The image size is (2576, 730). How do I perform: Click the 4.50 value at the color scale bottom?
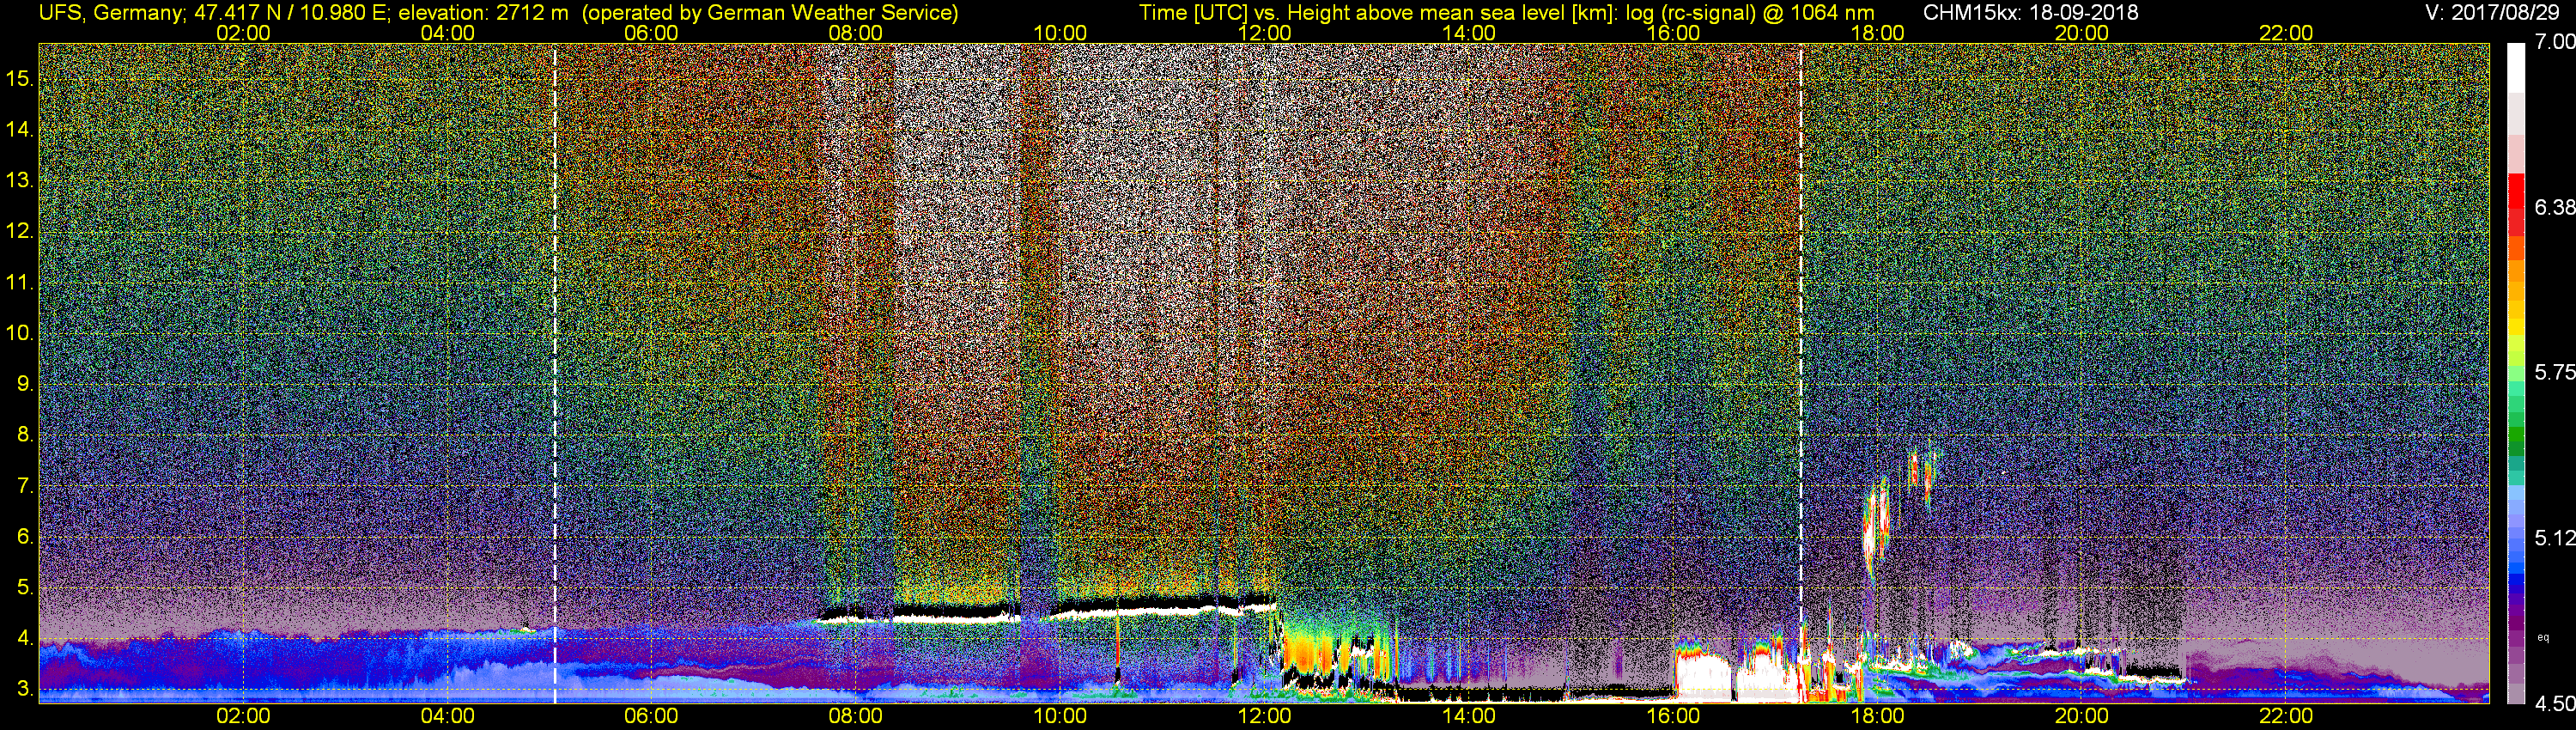(2555, 704)
